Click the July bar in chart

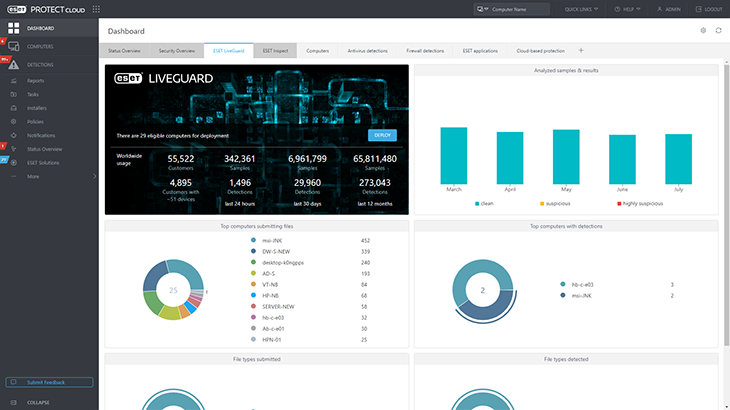(x=678, y=159)
